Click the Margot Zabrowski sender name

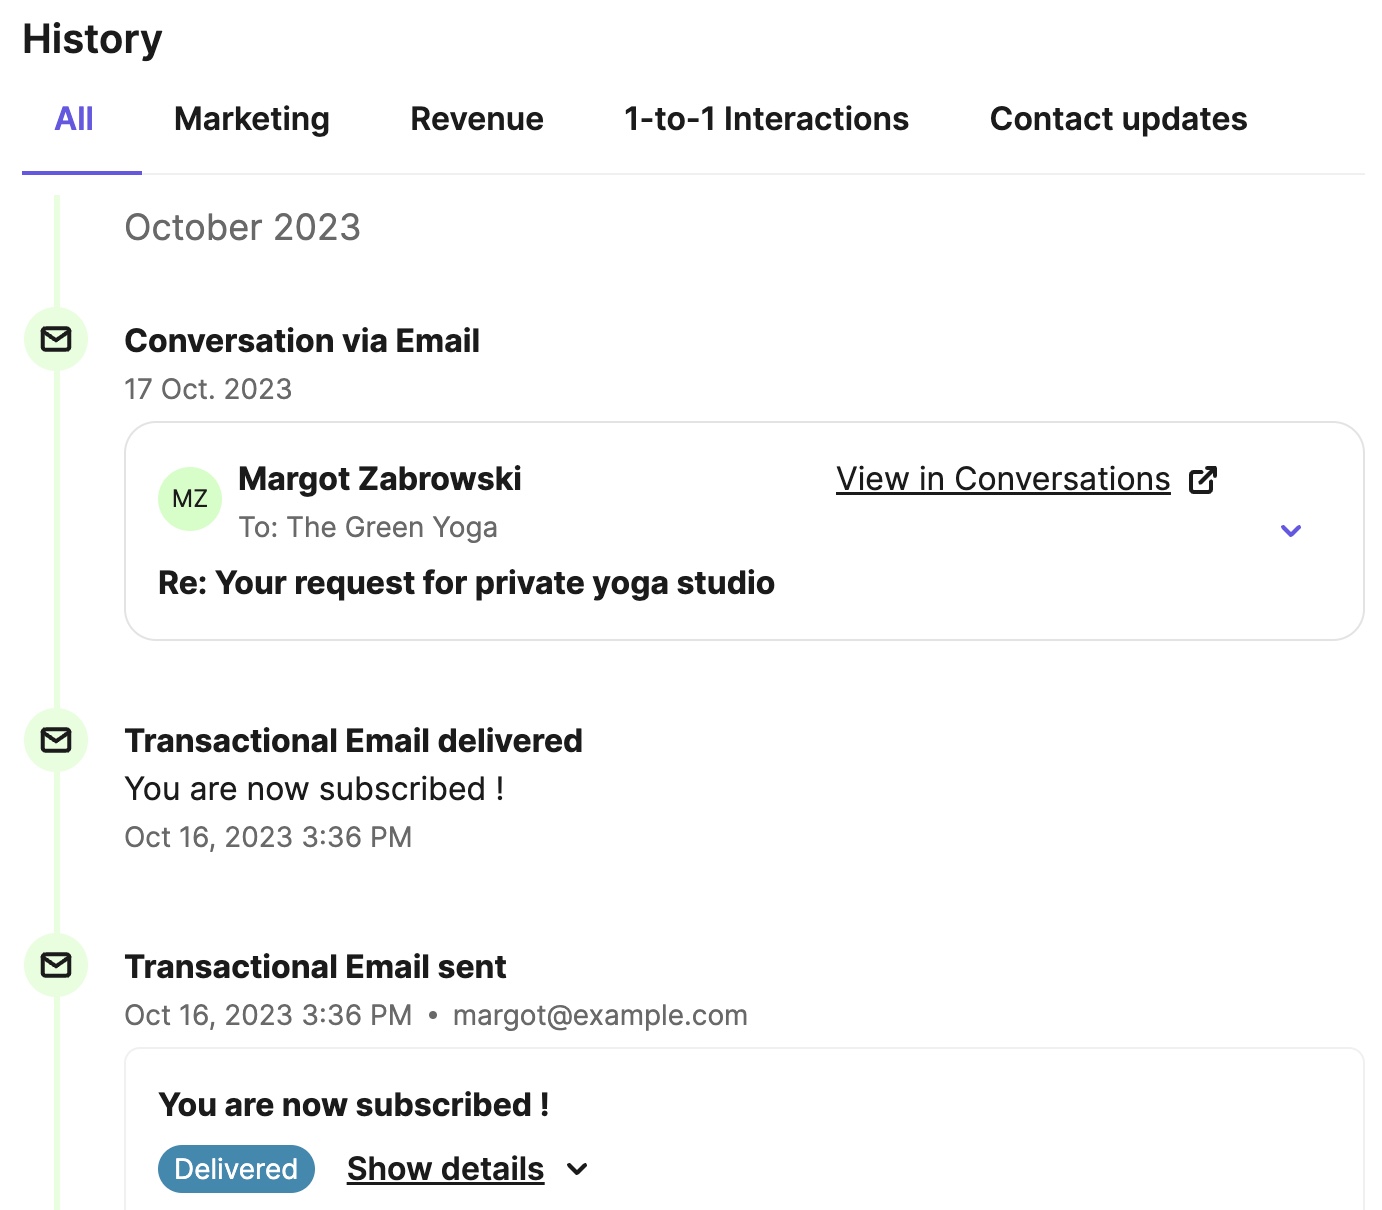[x=380, y=479]
